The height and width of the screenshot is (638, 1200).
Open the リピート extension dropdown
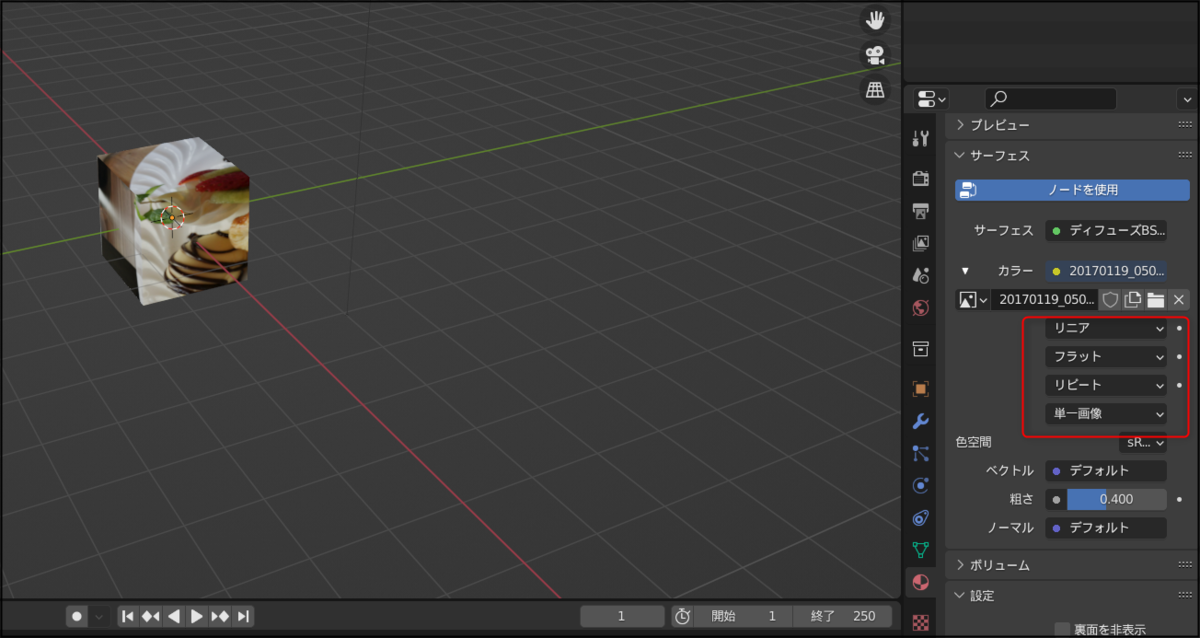pyautogui.click(x=1107, y=384)
